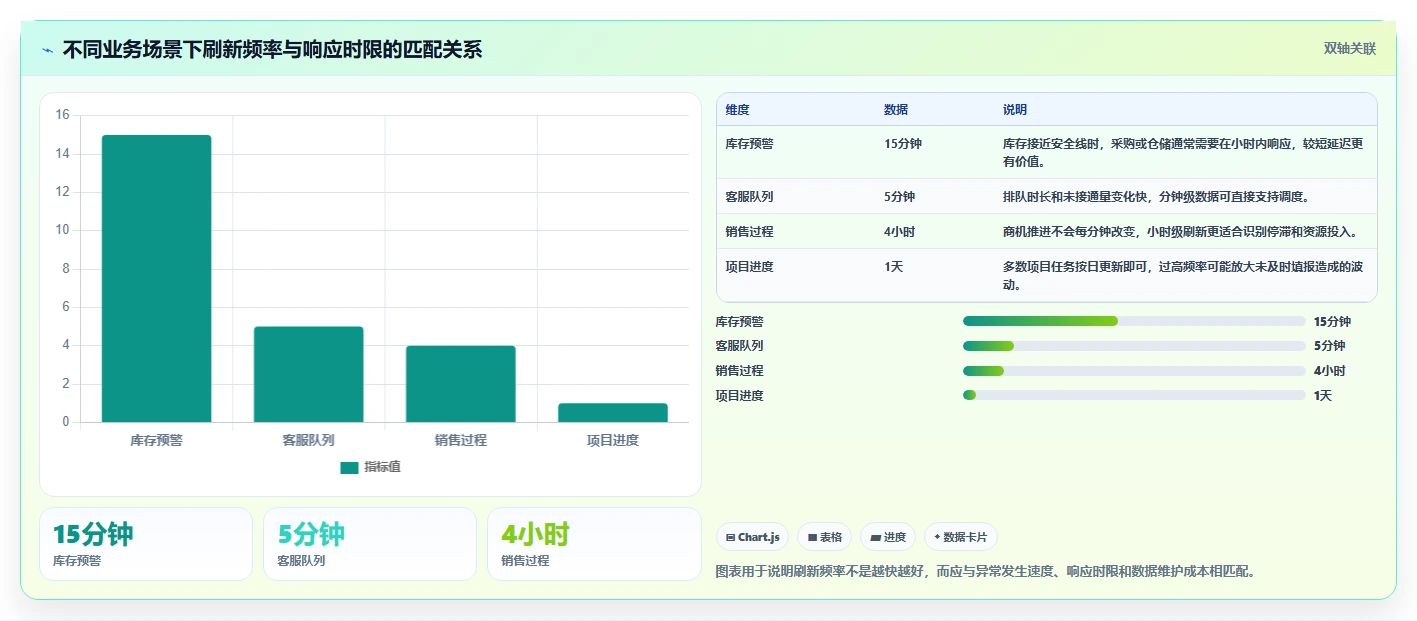The width and height of the screenshot is (1417, 621).
Task: Click the 销售过程 progress bar
Action: (x=1134, y=371)
